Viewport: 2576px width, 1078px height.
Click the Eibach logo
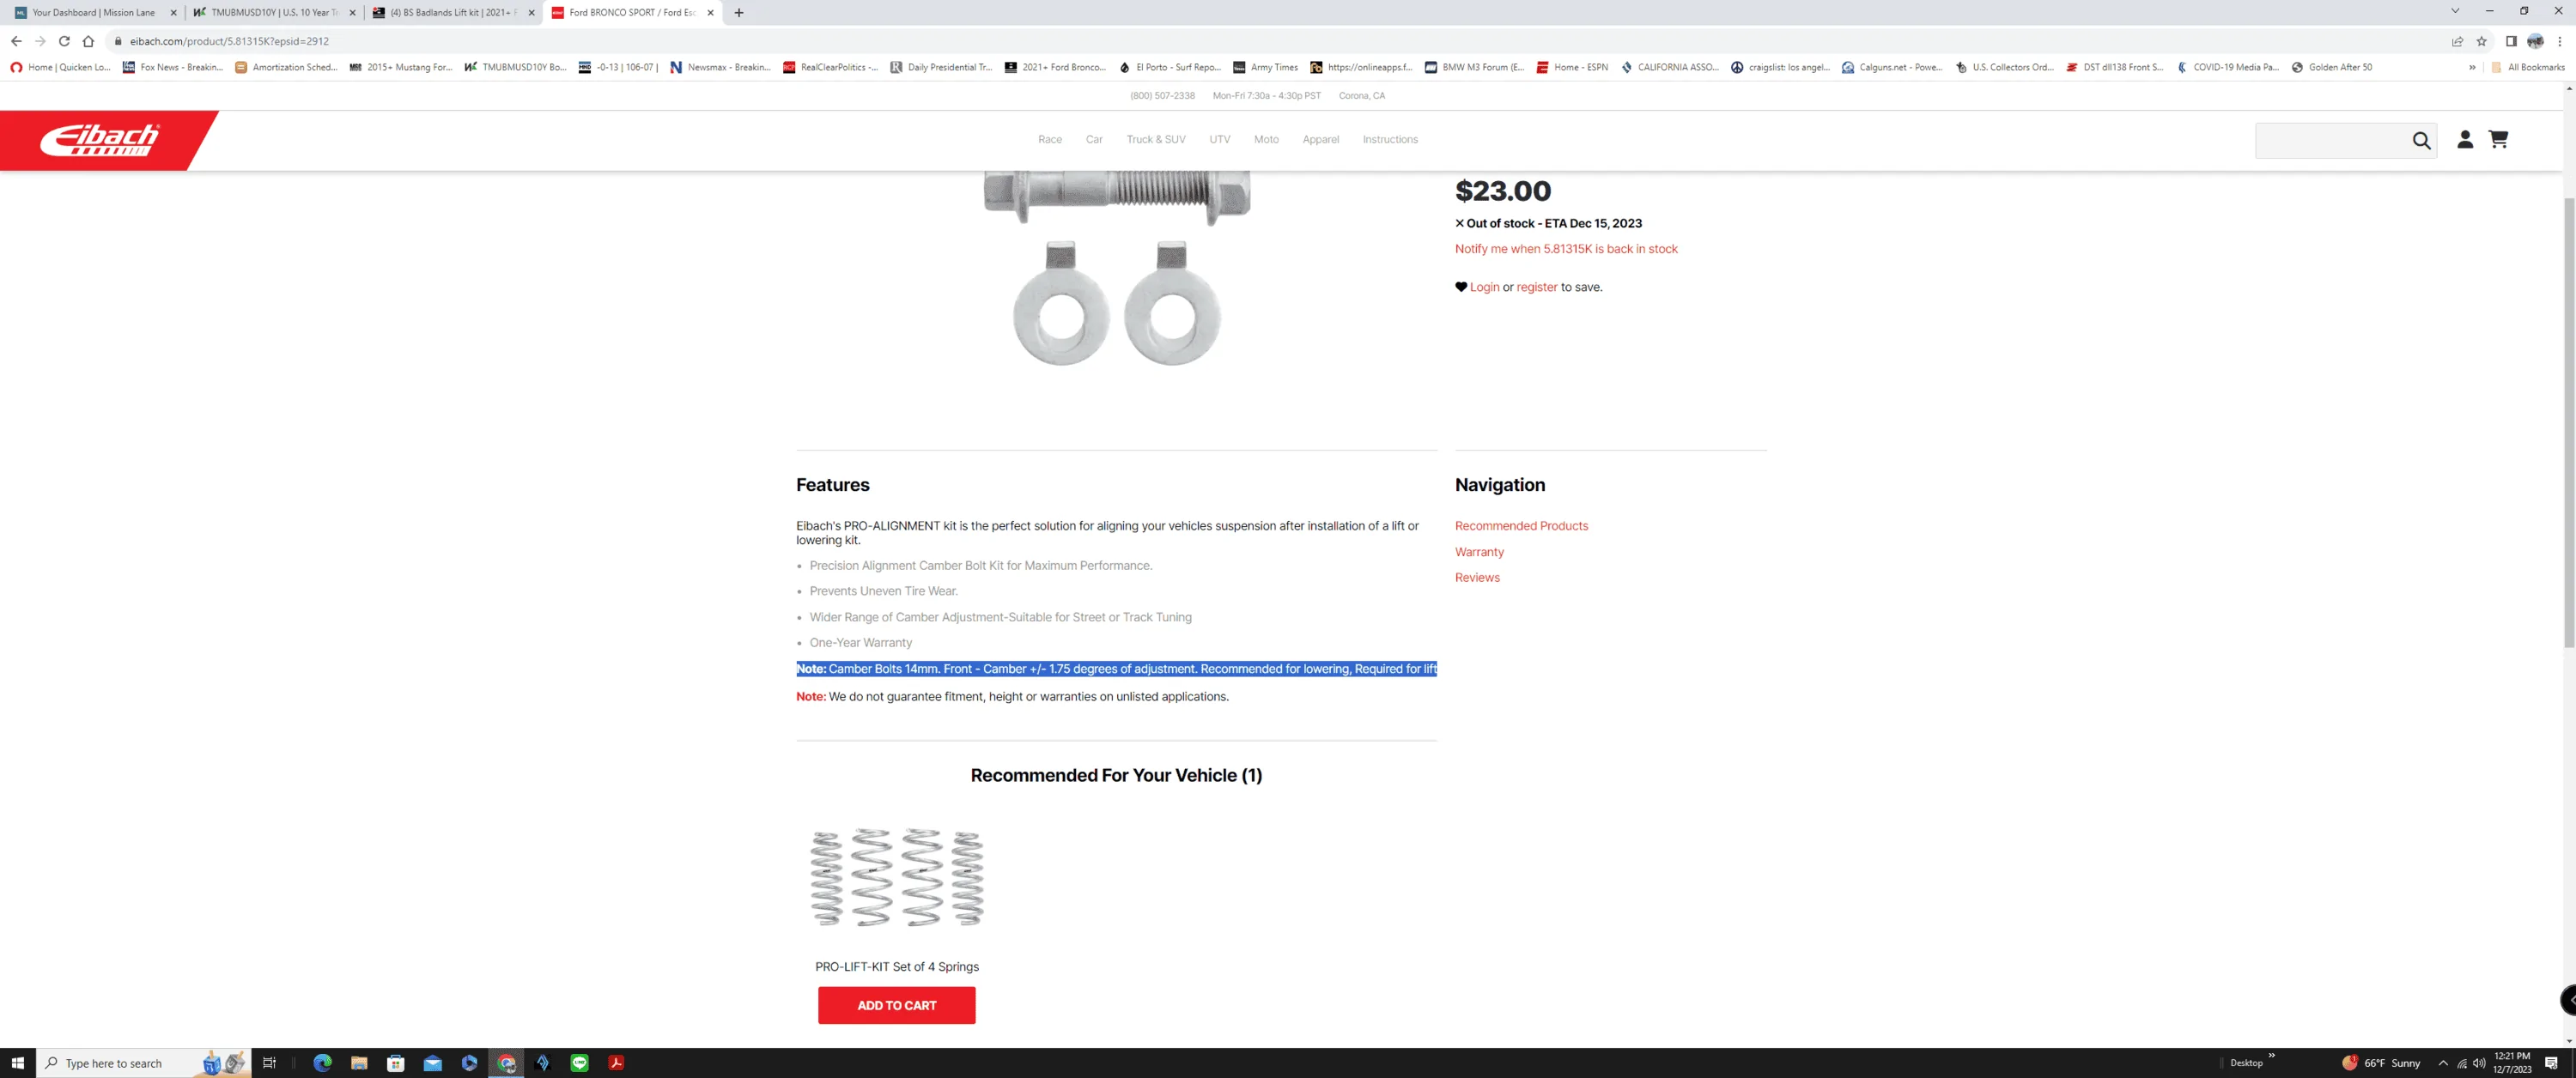pyautogui.click(x=100, y=140)
